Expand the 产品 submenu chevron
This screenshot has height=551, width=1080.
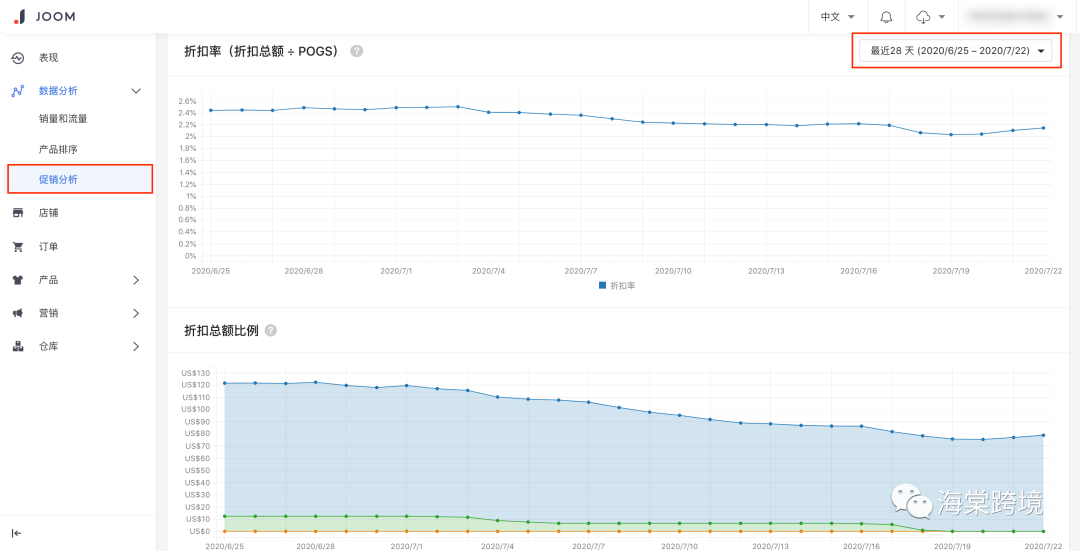(136, 280)
